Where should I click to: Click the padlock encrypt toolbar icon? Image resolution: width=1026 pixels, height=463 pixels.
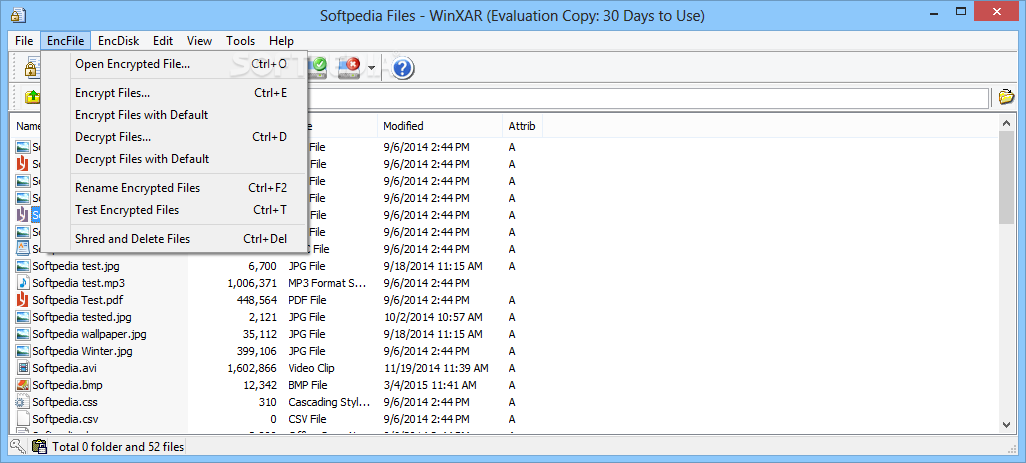pyautogui.click(x=30, y=68)
